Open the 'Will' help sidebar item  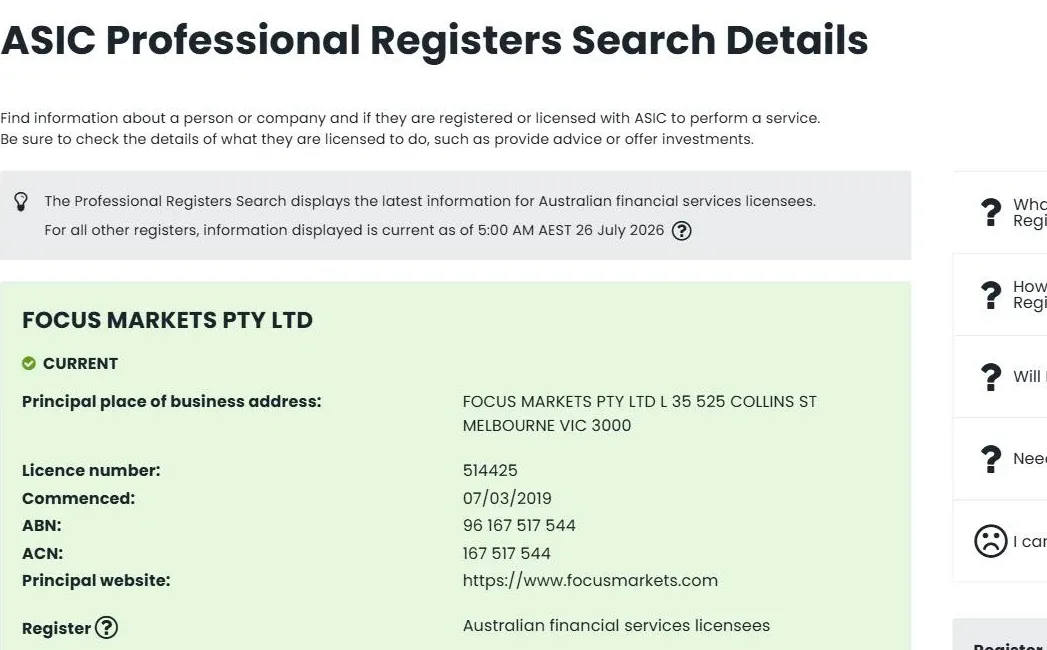1000,377
